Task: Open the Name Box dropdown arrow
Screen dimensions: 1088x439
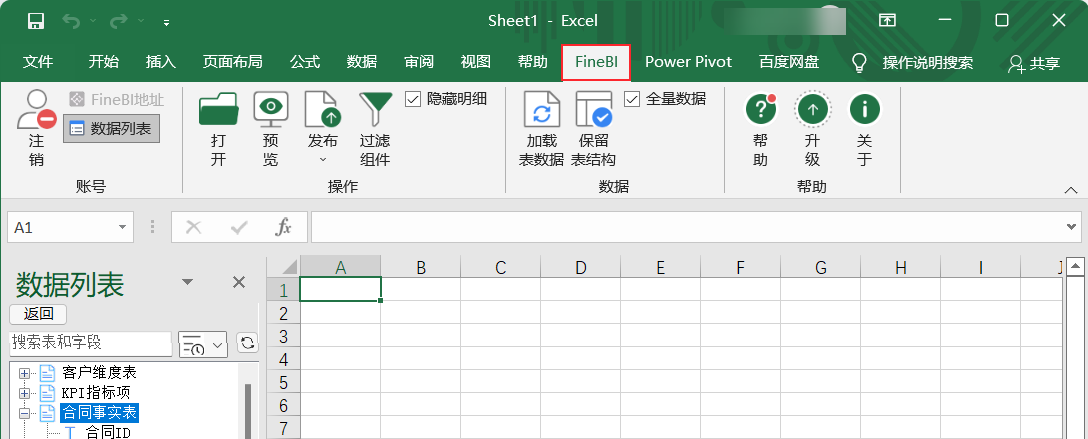Action: [123, 228]
